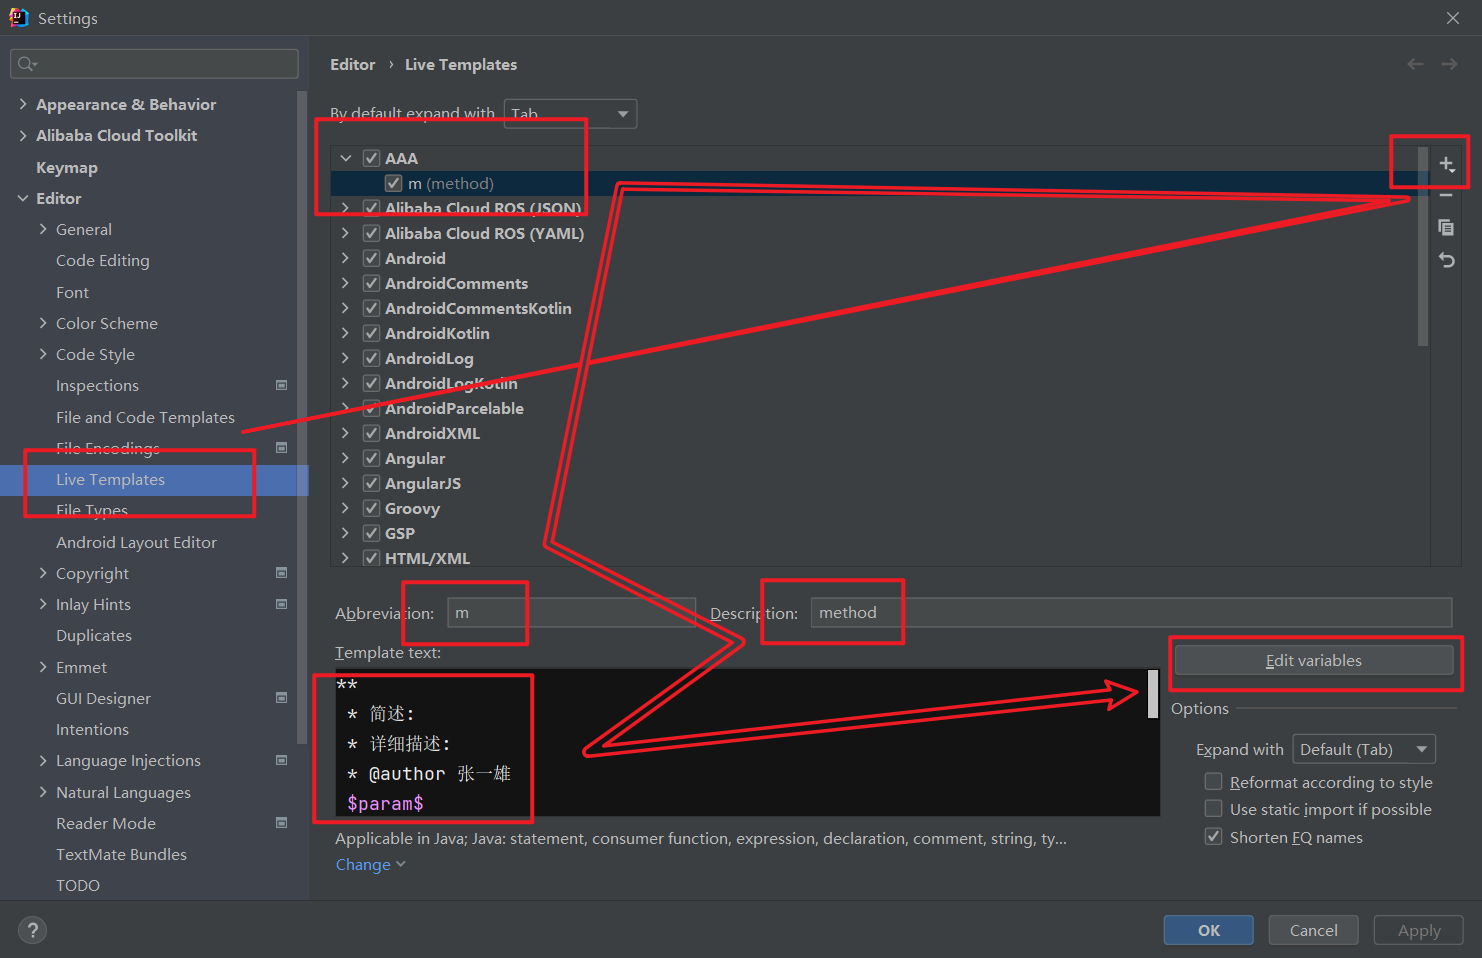Expand the Android template group
Image resolution: width=1482 pixels, height=958 pixels.
(x=345, y=258)
